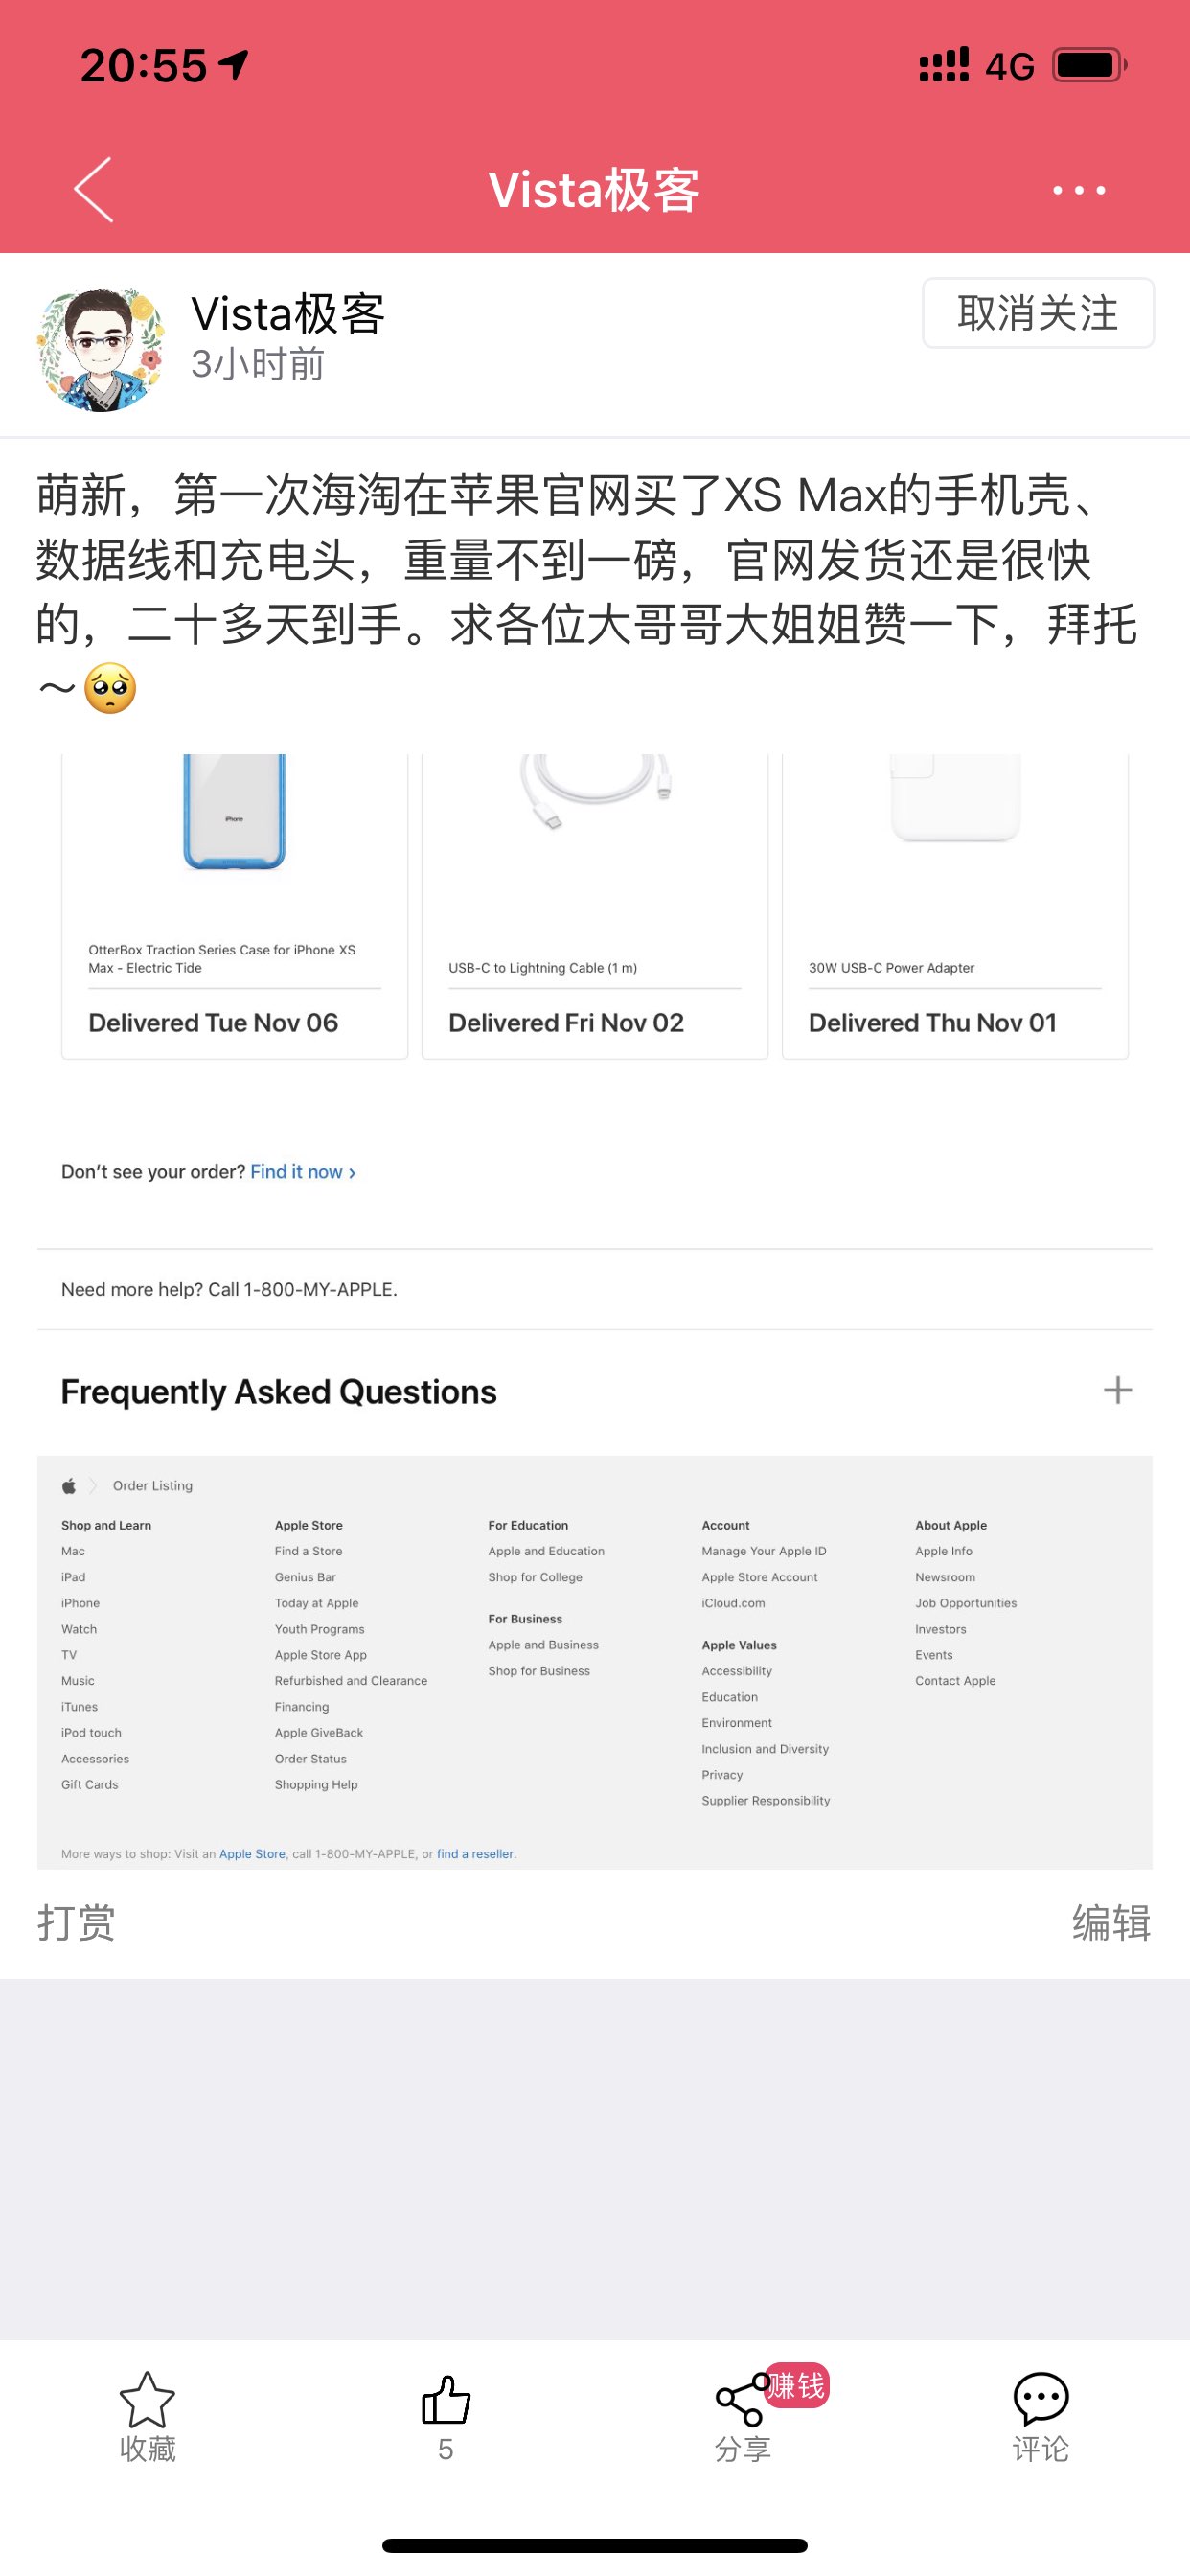Click Order Status footer link
Image resolution: width=1190 pixels, height=2576 pixels.
pyautogui.click(x=311, y=1758)
